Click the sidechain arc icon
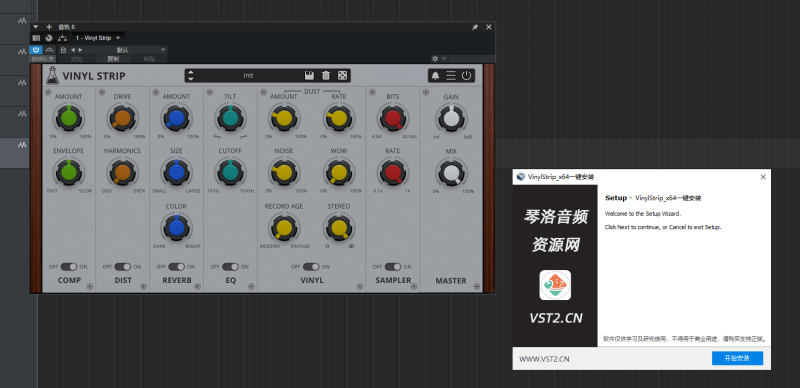The height and width of the screenshot is (388, 800). click(49, 50)
